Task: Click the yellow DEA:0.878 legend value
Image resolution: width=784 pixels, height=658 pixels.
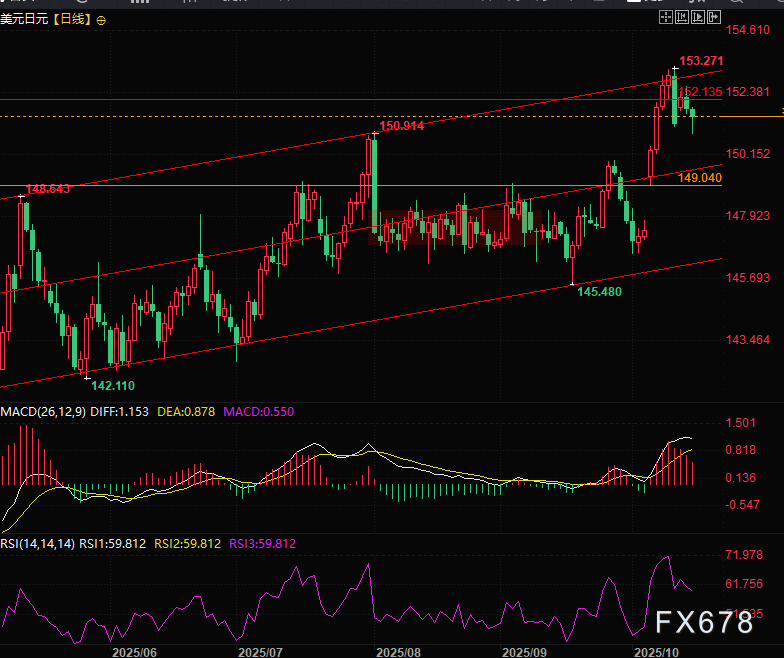Action: coord(187,411)
